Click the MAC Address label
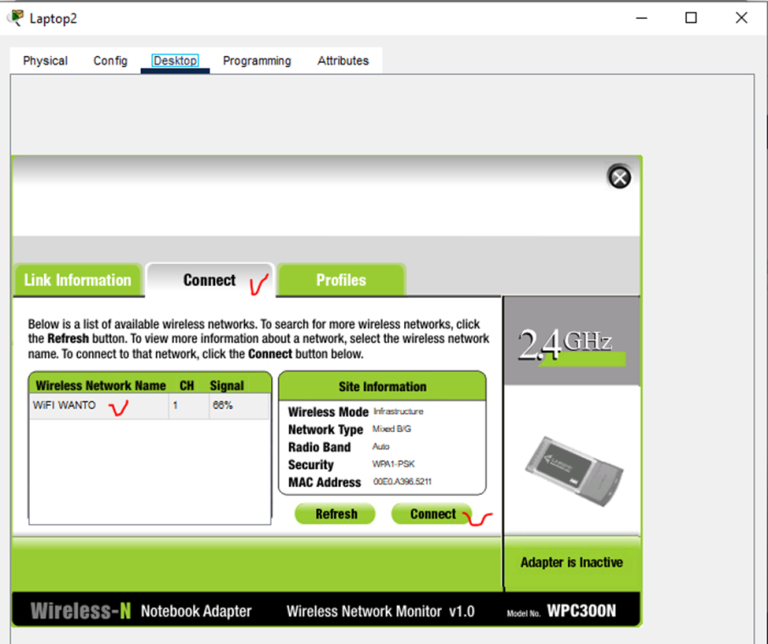 (x=324, y=482)
